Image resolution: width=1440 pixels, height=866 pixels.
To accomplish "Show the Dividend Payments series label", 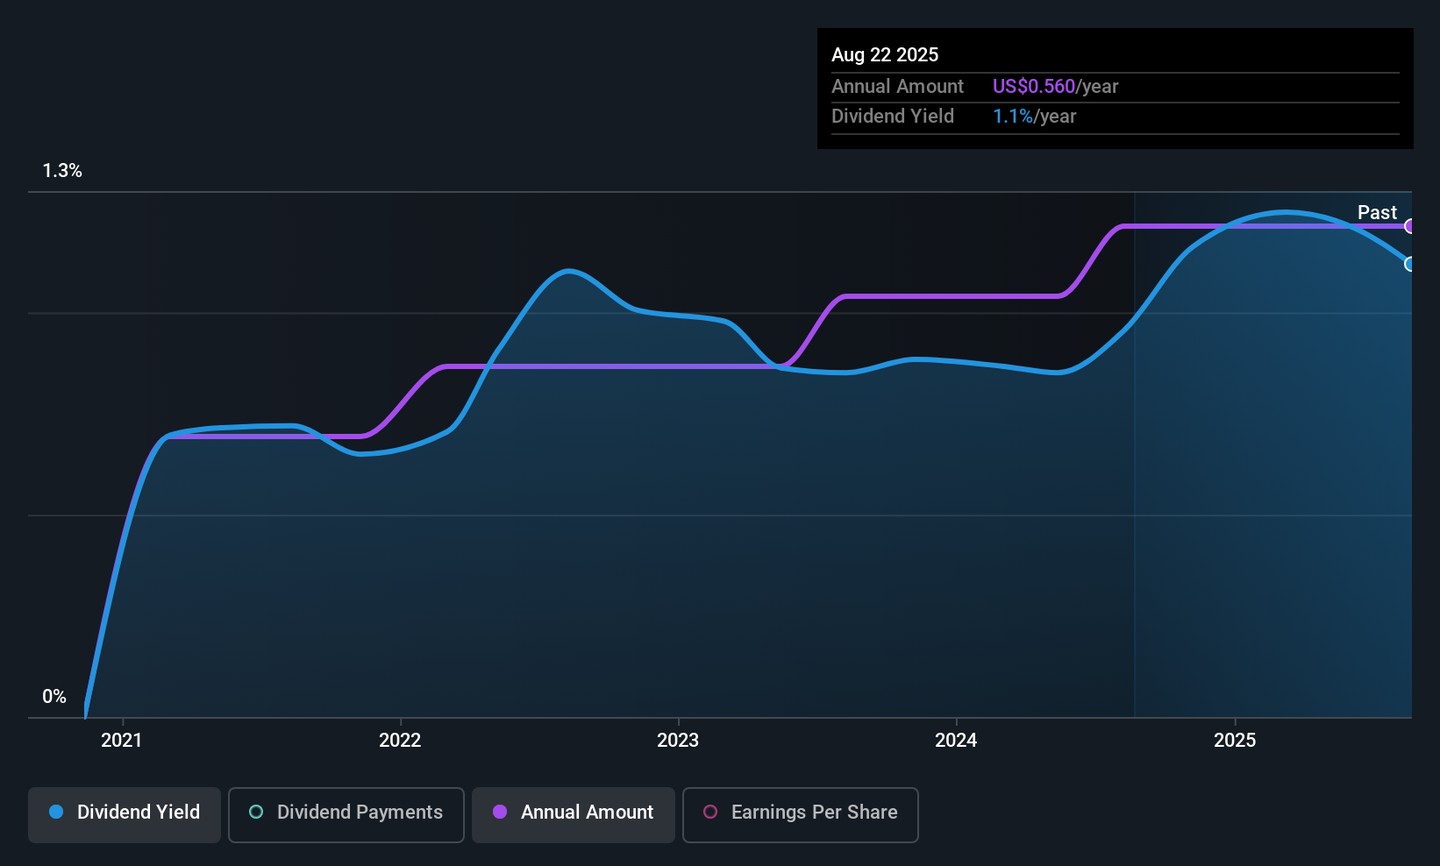I will pyautogui.click(x=359, y=812).
